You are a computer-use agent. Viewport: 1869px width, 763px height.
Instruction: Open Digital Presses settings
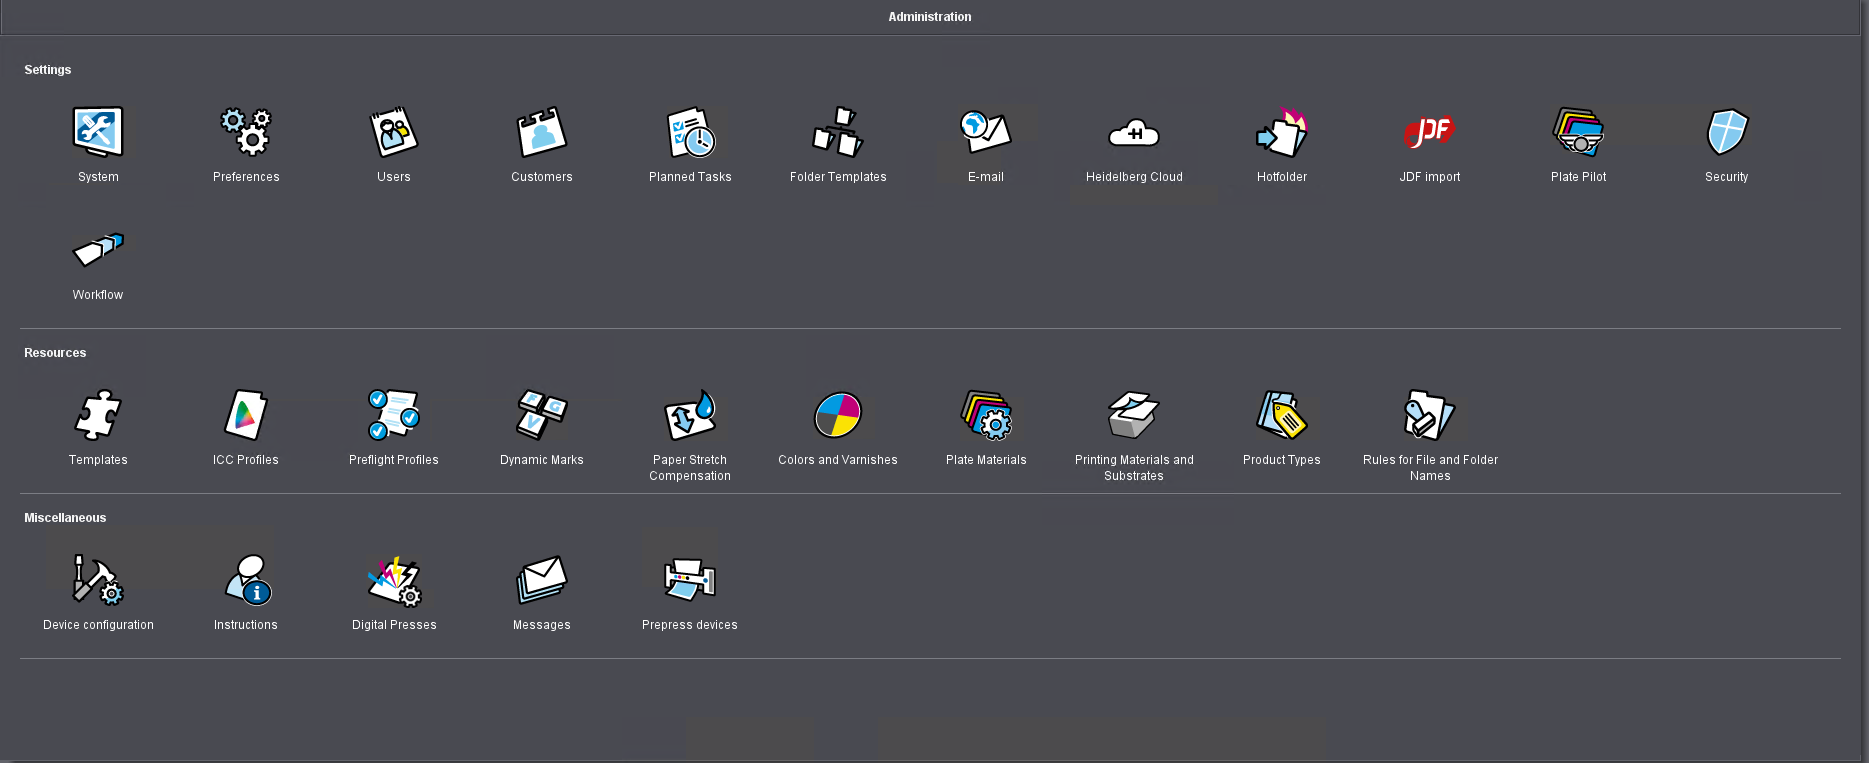point(394,581)
